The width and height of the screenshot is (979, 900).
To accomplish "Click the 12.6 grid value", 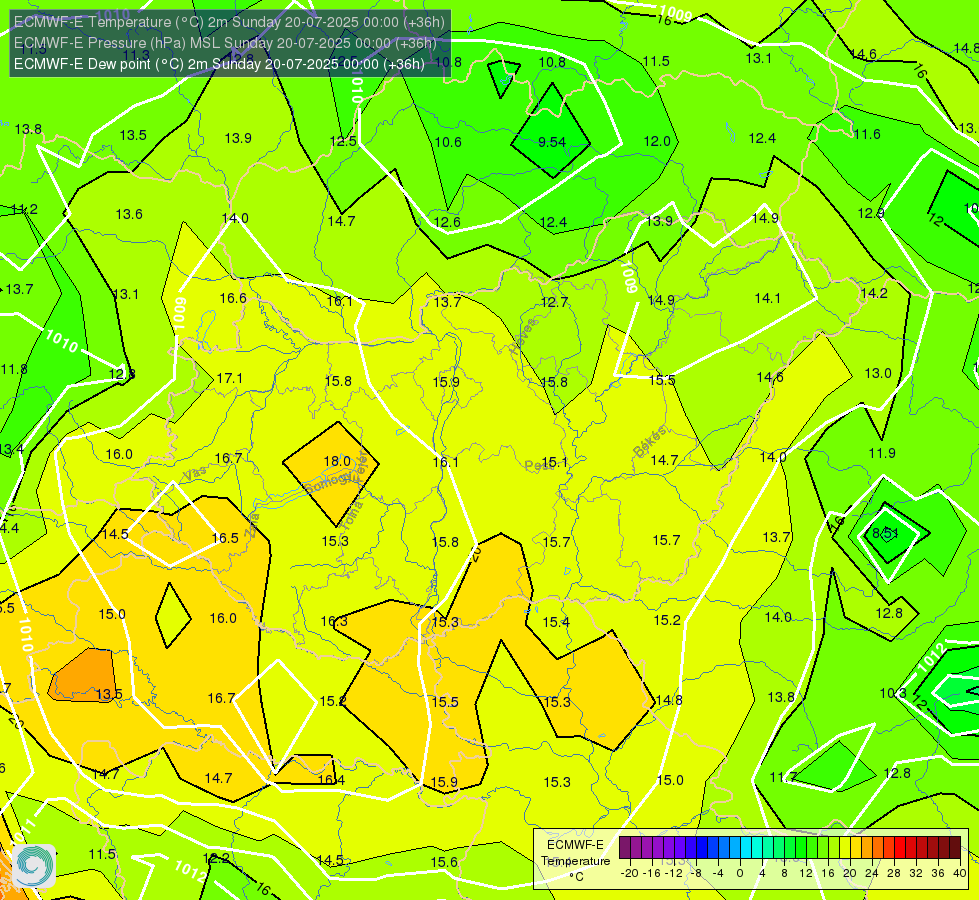I will tap(447, 222).
